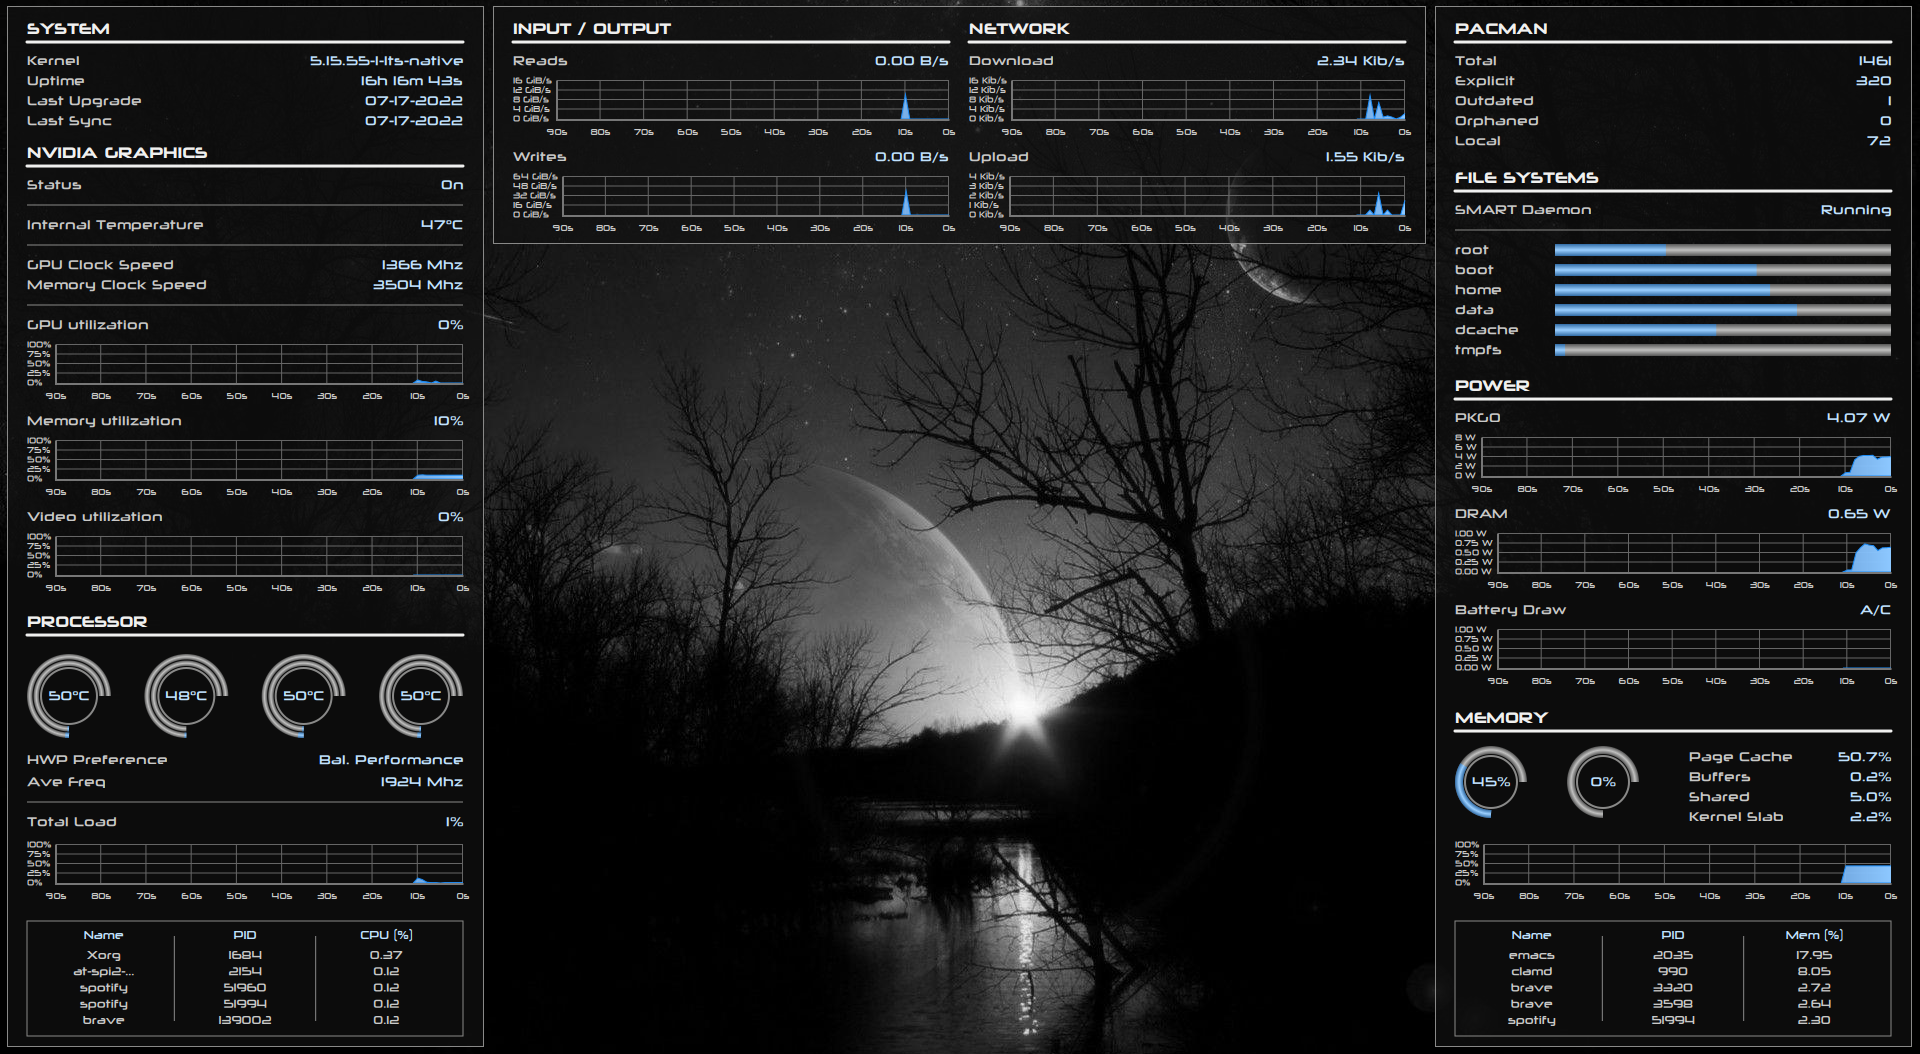Click the SMART Daemon Running status

(x=1856, y=210)
